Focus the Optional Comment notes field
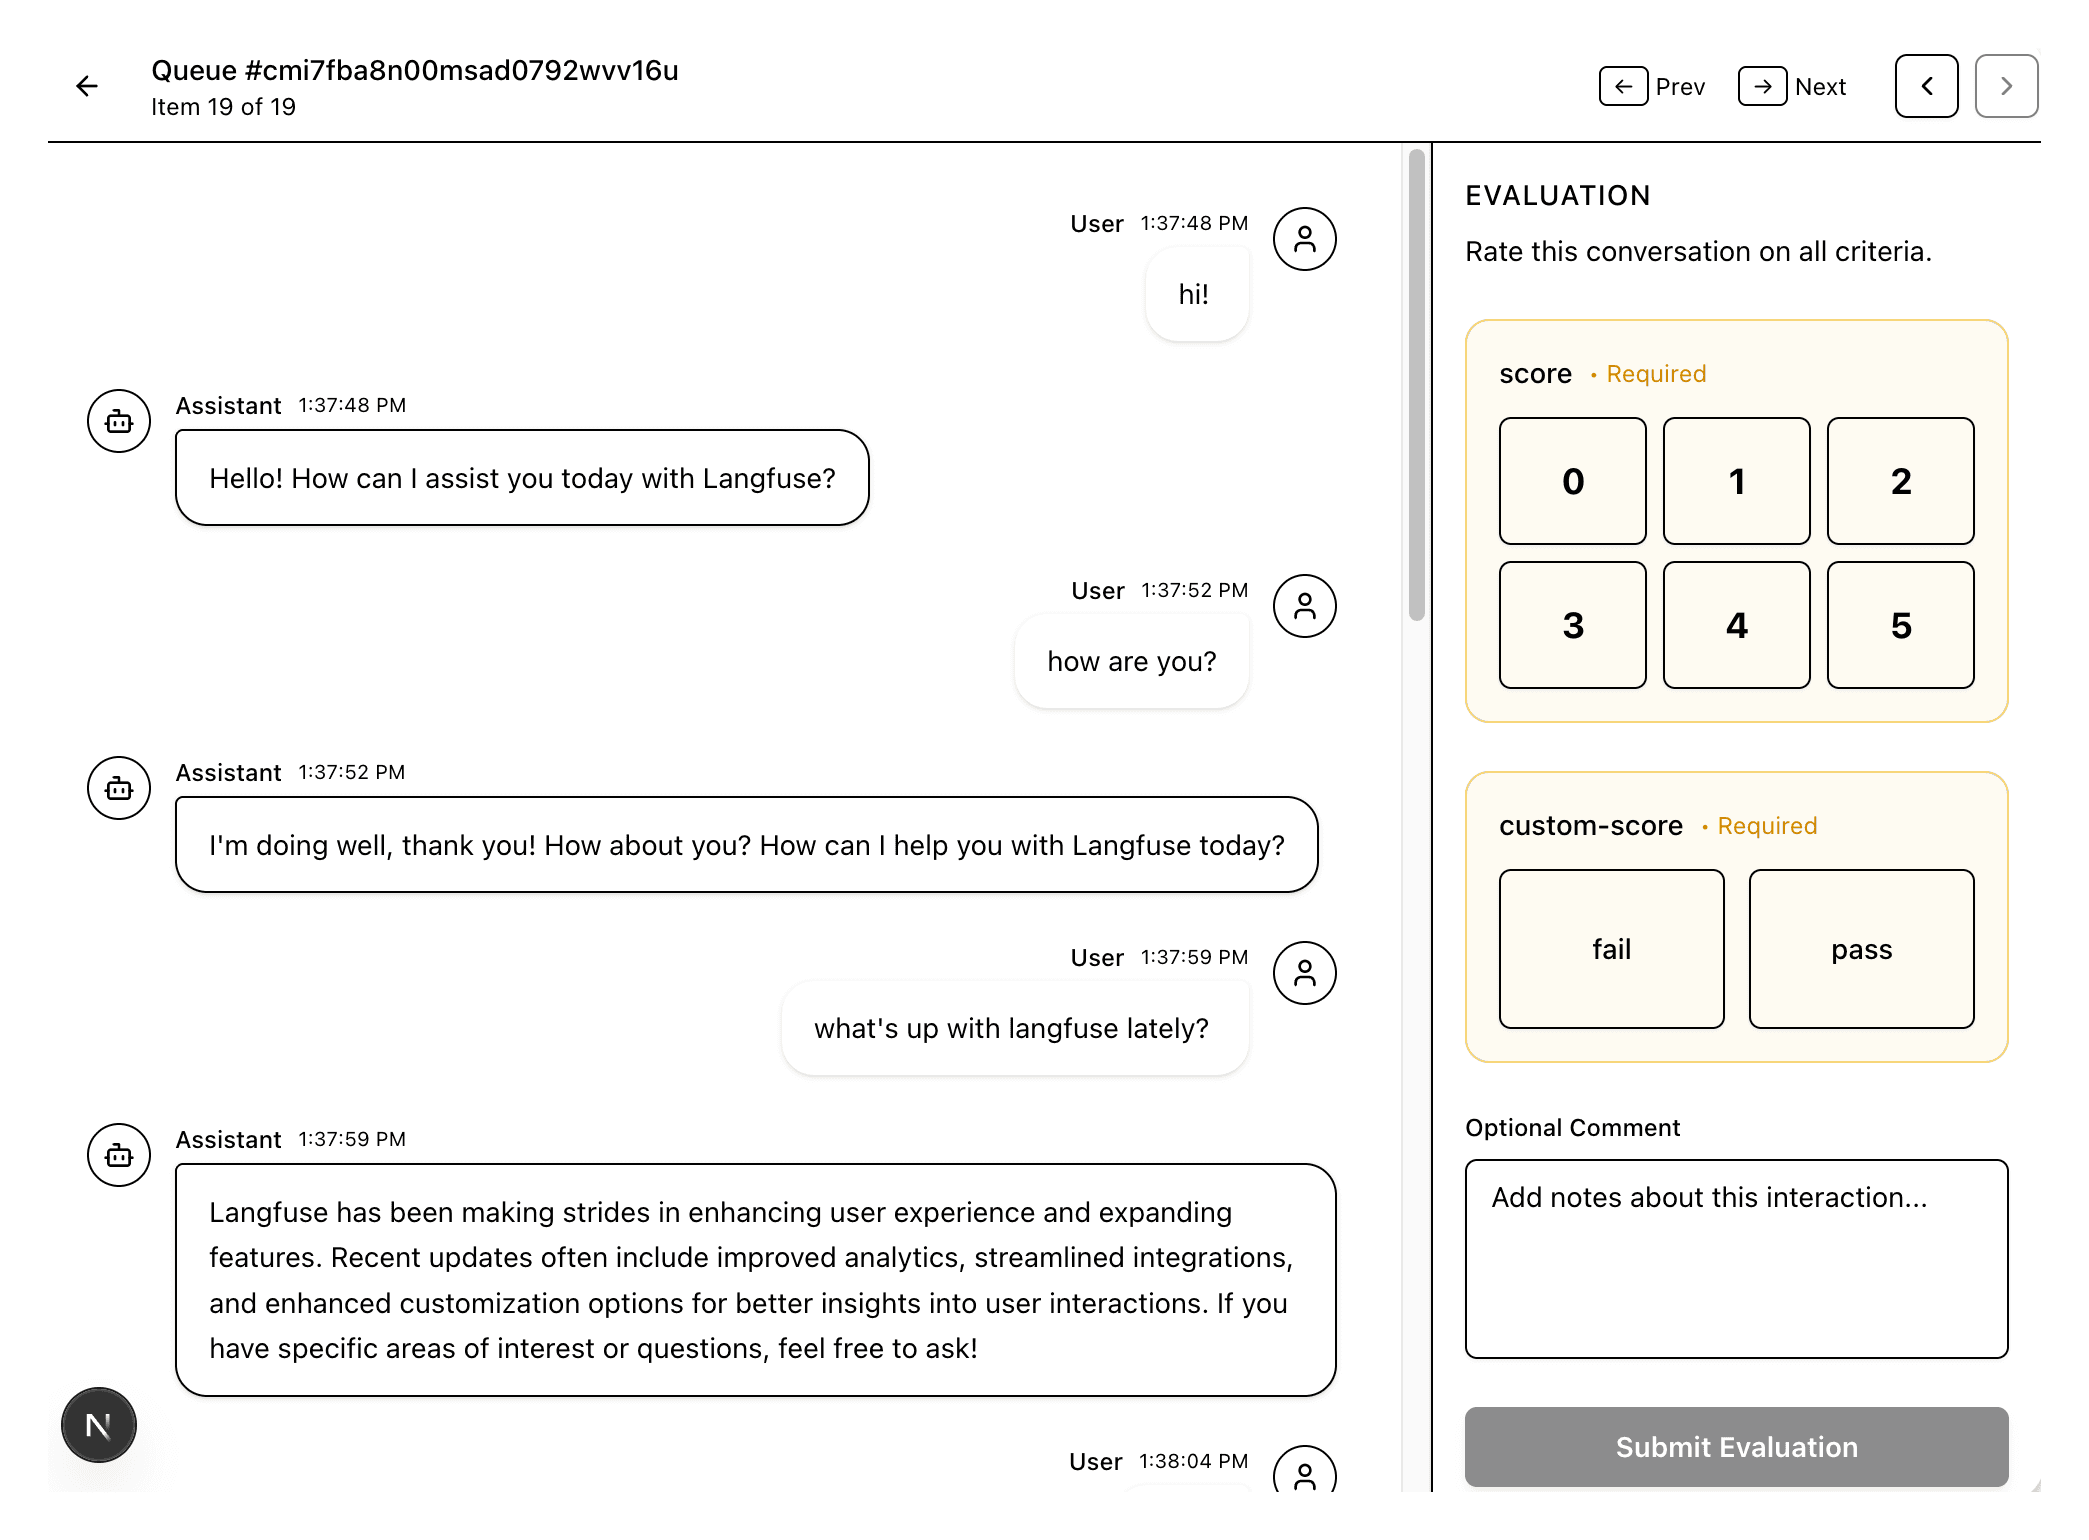Image resolution: width=2089 pixels, height=1540 pixels. pyautogui.click(x=1735, y=1258)
